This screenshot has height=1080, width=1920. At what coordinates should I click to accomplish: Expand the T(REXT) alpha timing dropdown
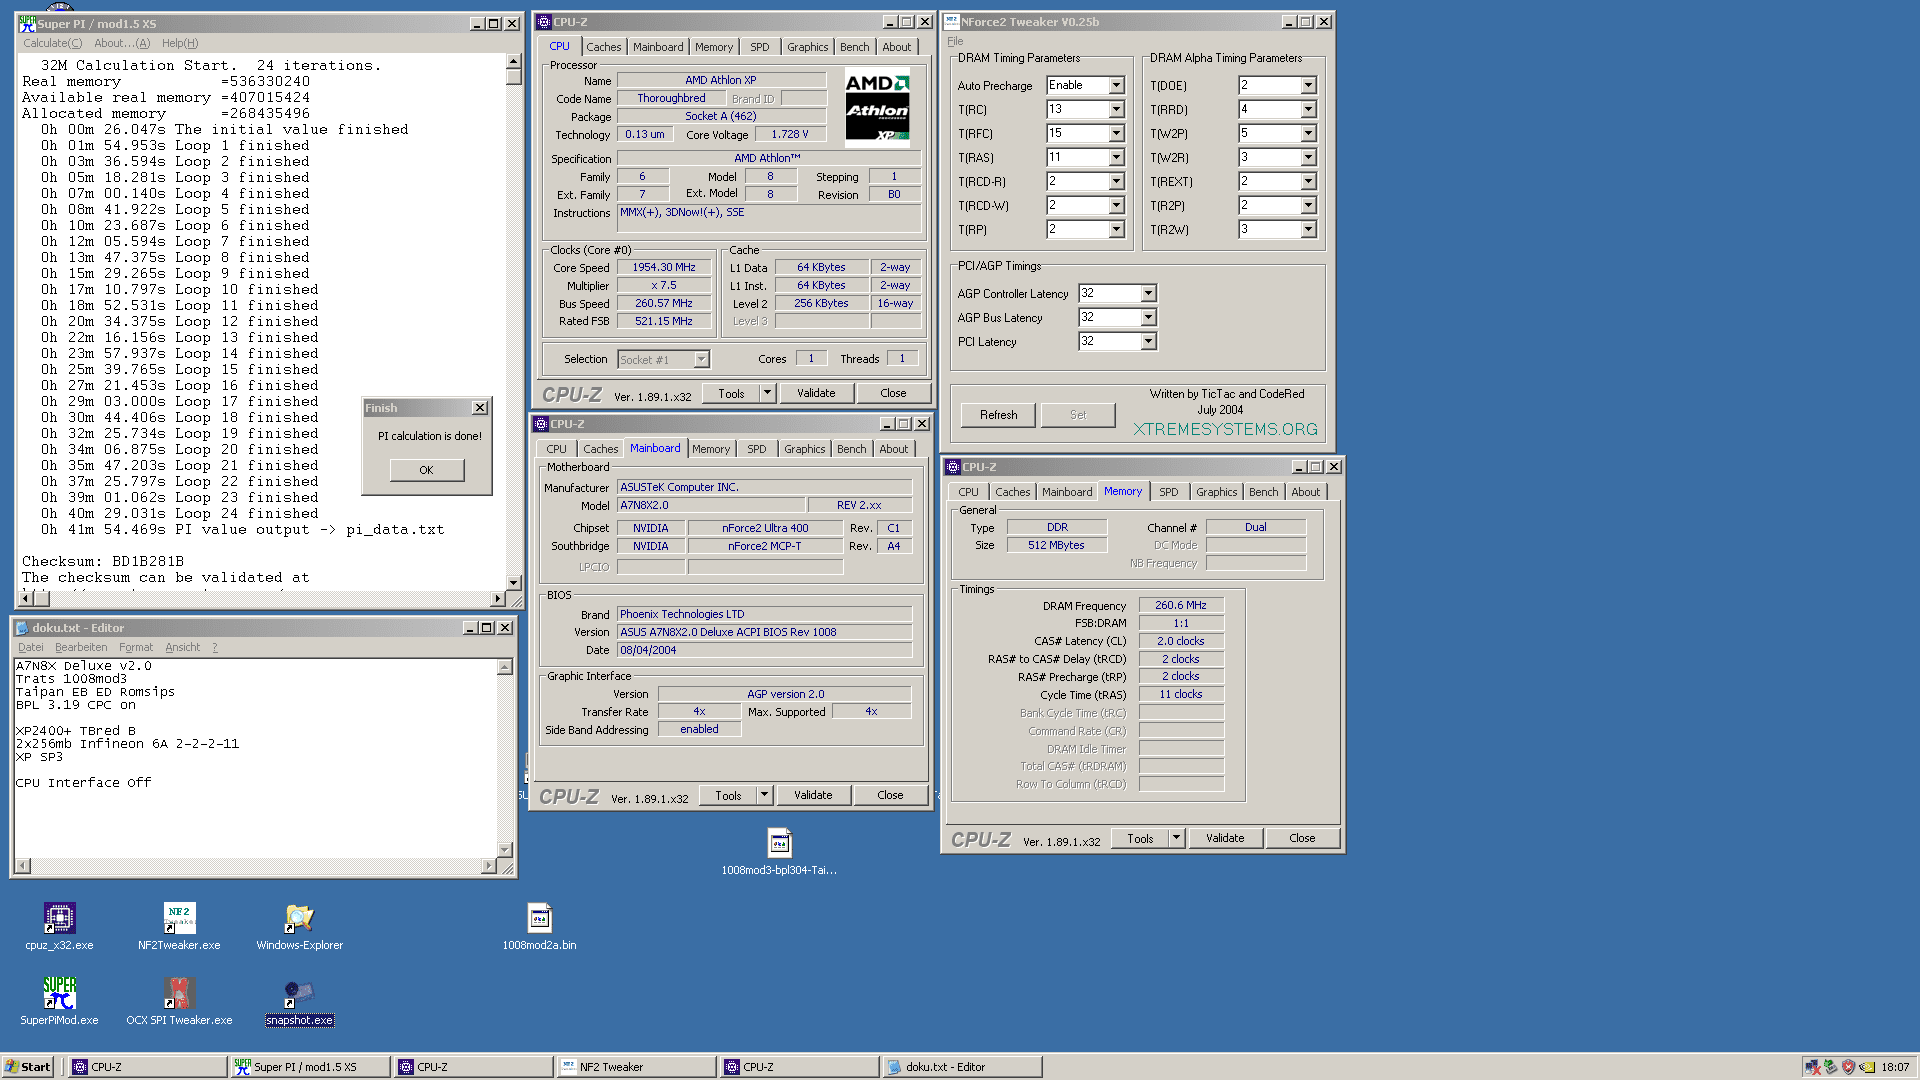(1308, 182)
